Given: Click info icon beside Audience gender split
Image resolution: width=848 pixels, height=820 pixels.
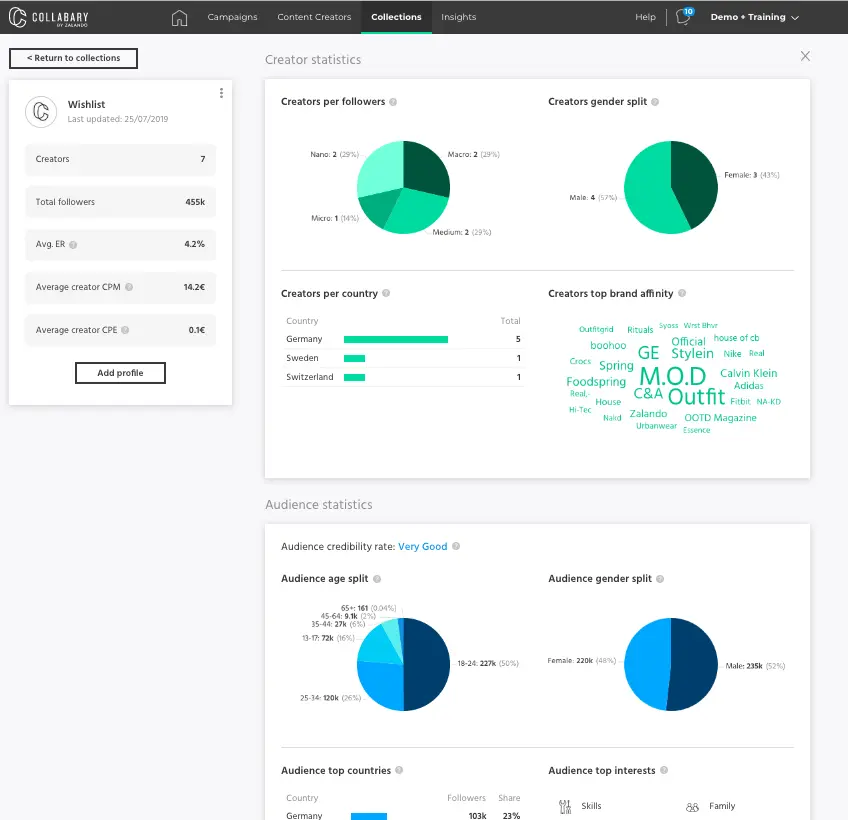Looking at the screenshot, I should click(x=661, y=579).
